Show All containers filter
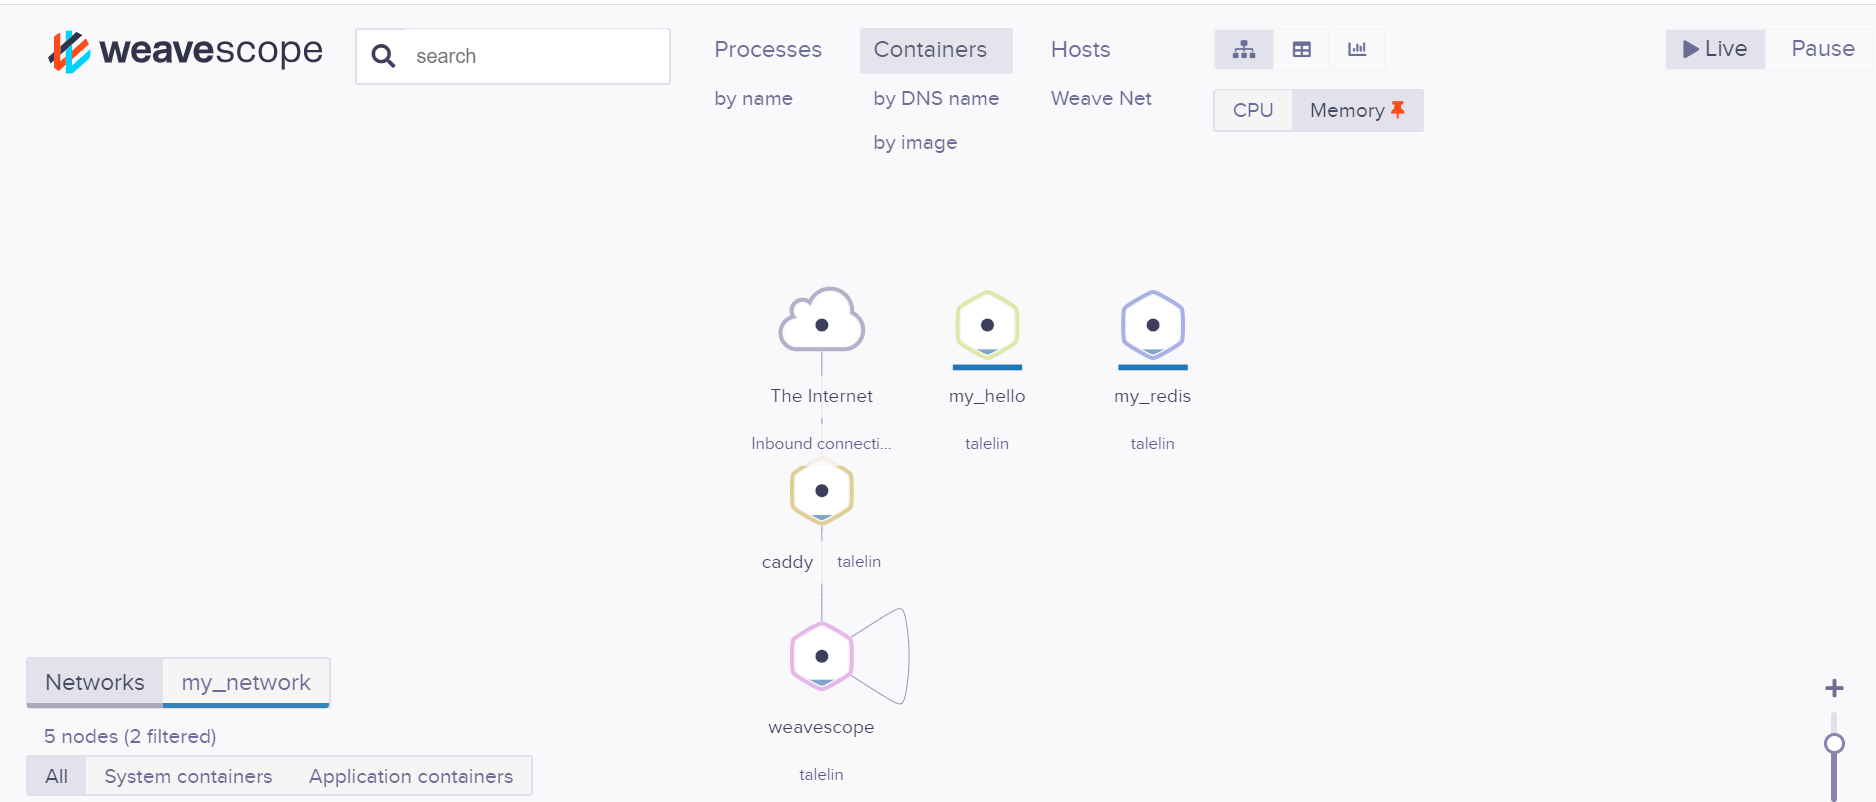The width and height of the screenshot is (1876, 802). (57, 776)
